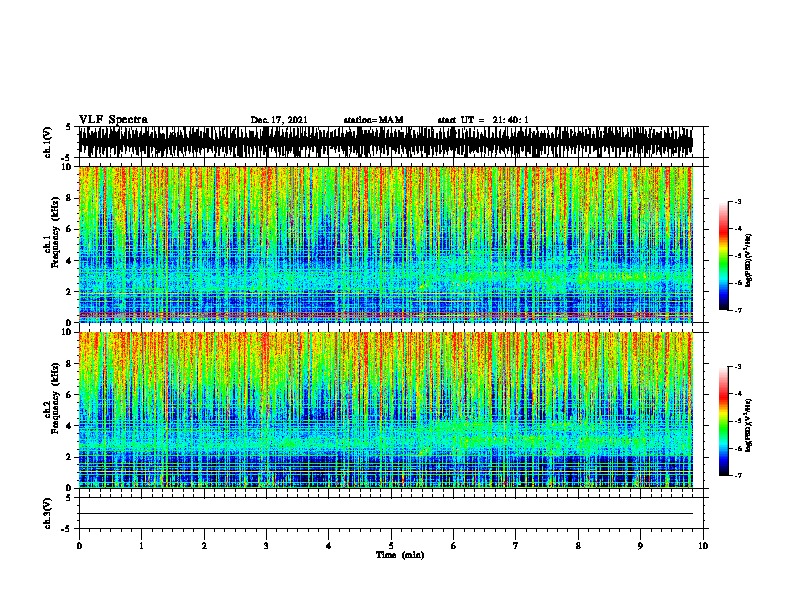Click the ch.2 color scale bar
The width and height of the screenshot is (792, 612).
click(x=724, y=421)
